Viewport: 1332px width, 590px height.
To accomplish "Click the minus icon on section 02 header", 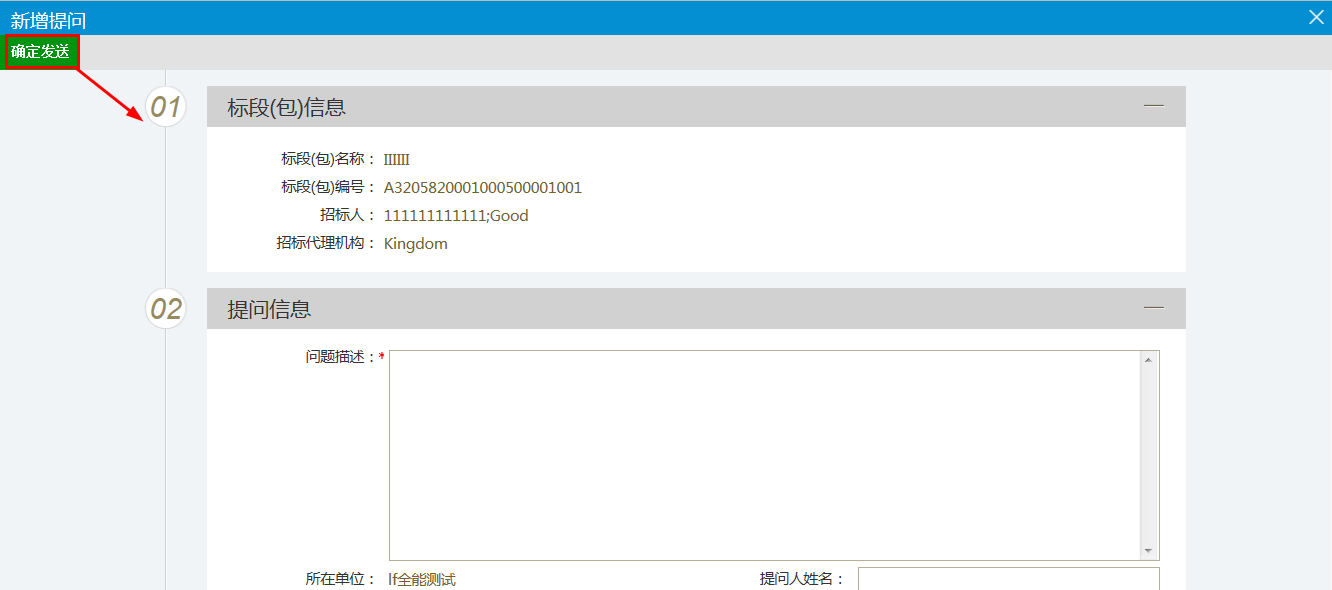I will point(1153,308).
